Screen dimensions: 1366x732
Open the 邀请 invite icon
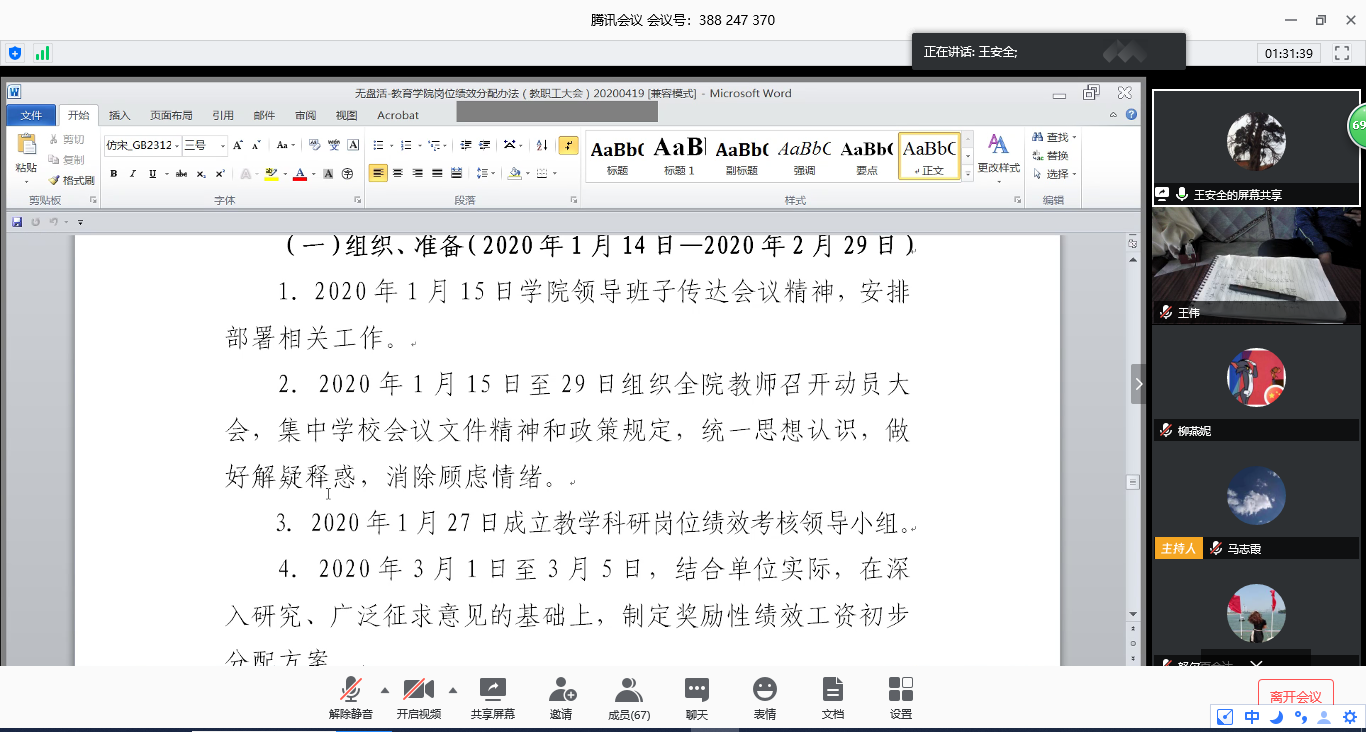[561, 691]
